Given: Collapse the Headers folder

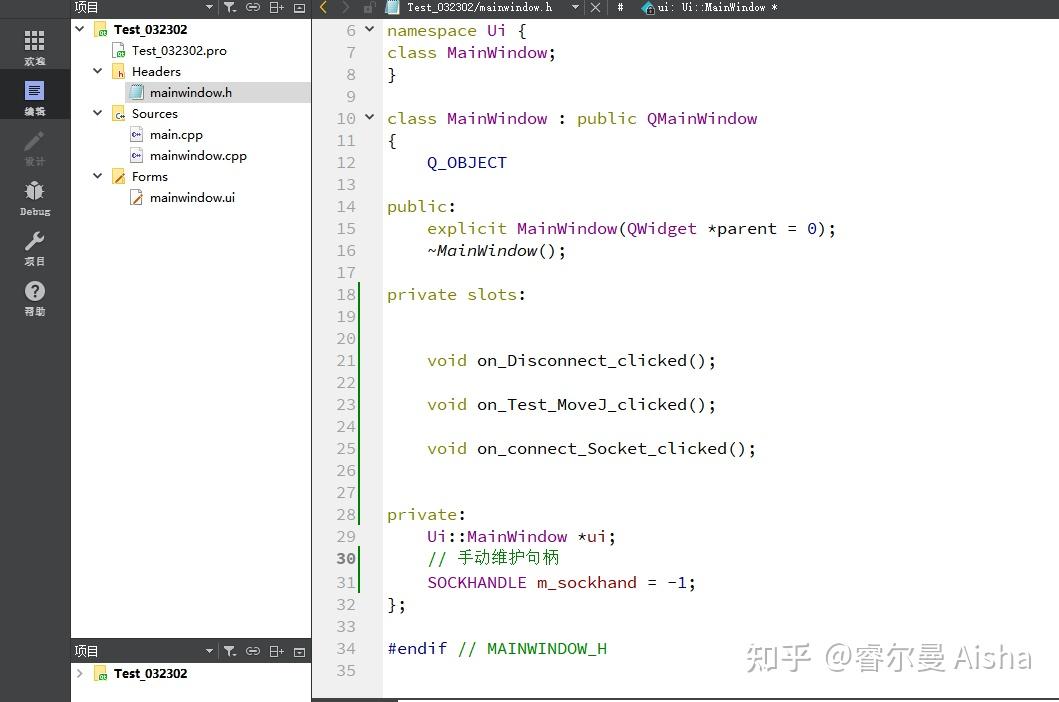Looking at the screenshot, I should pyautogui.click(x=98, y=71).
